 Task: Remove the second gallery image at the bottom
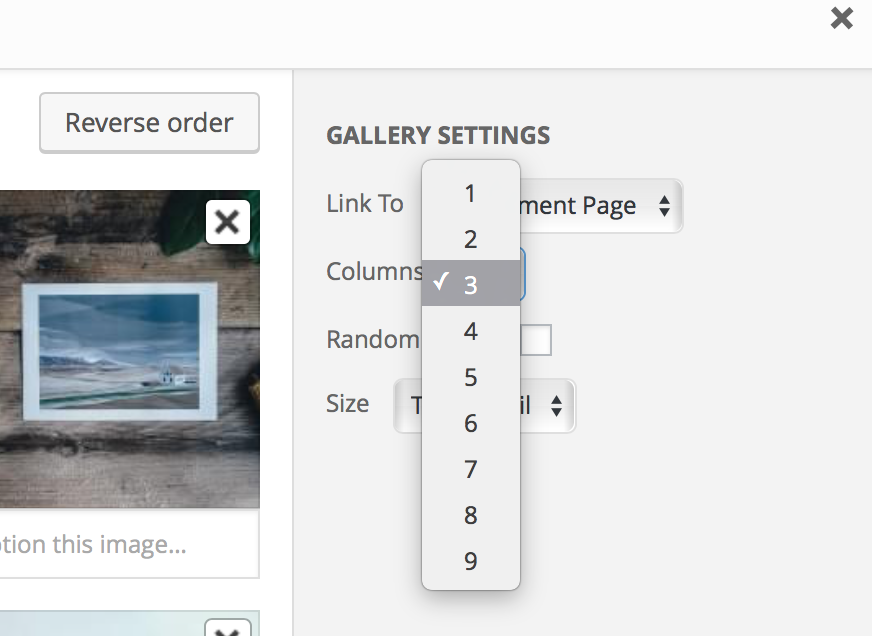pos(227,630)
